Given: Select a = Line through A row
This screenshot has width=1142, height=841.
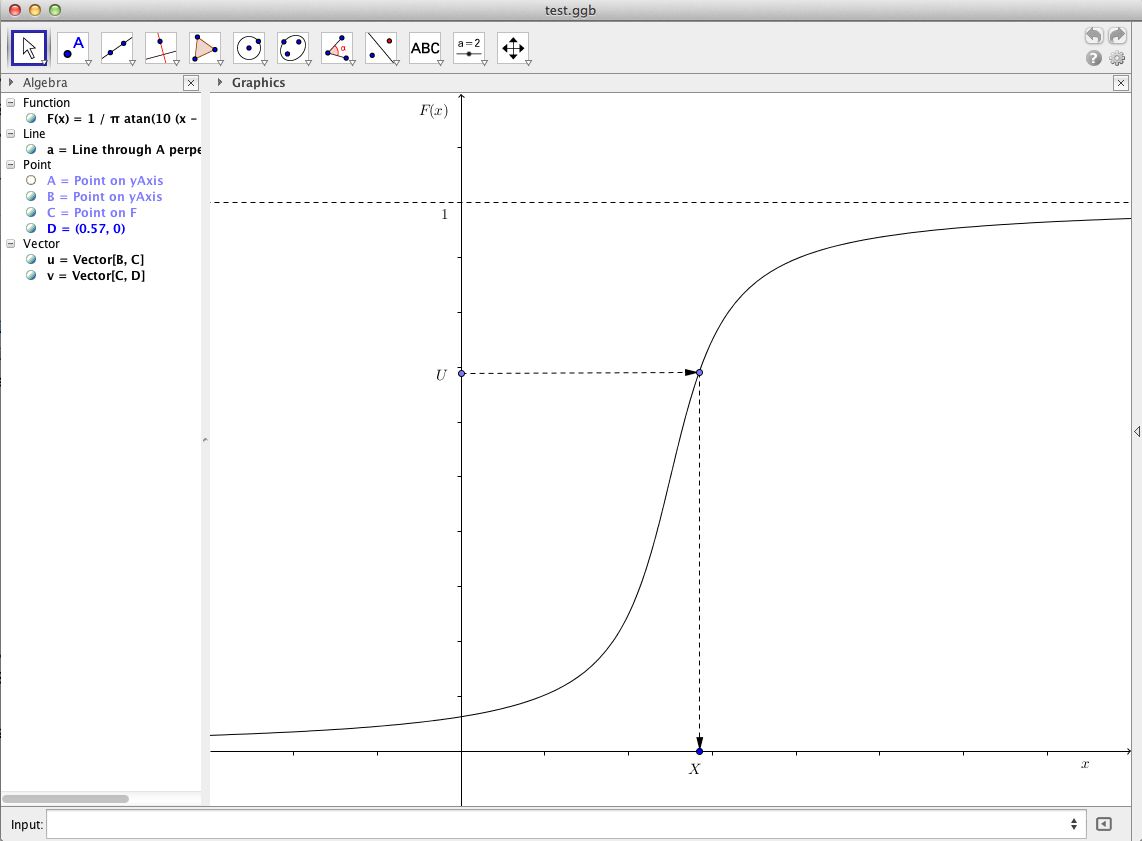Looking at the screenshot, I should point(123,149).
